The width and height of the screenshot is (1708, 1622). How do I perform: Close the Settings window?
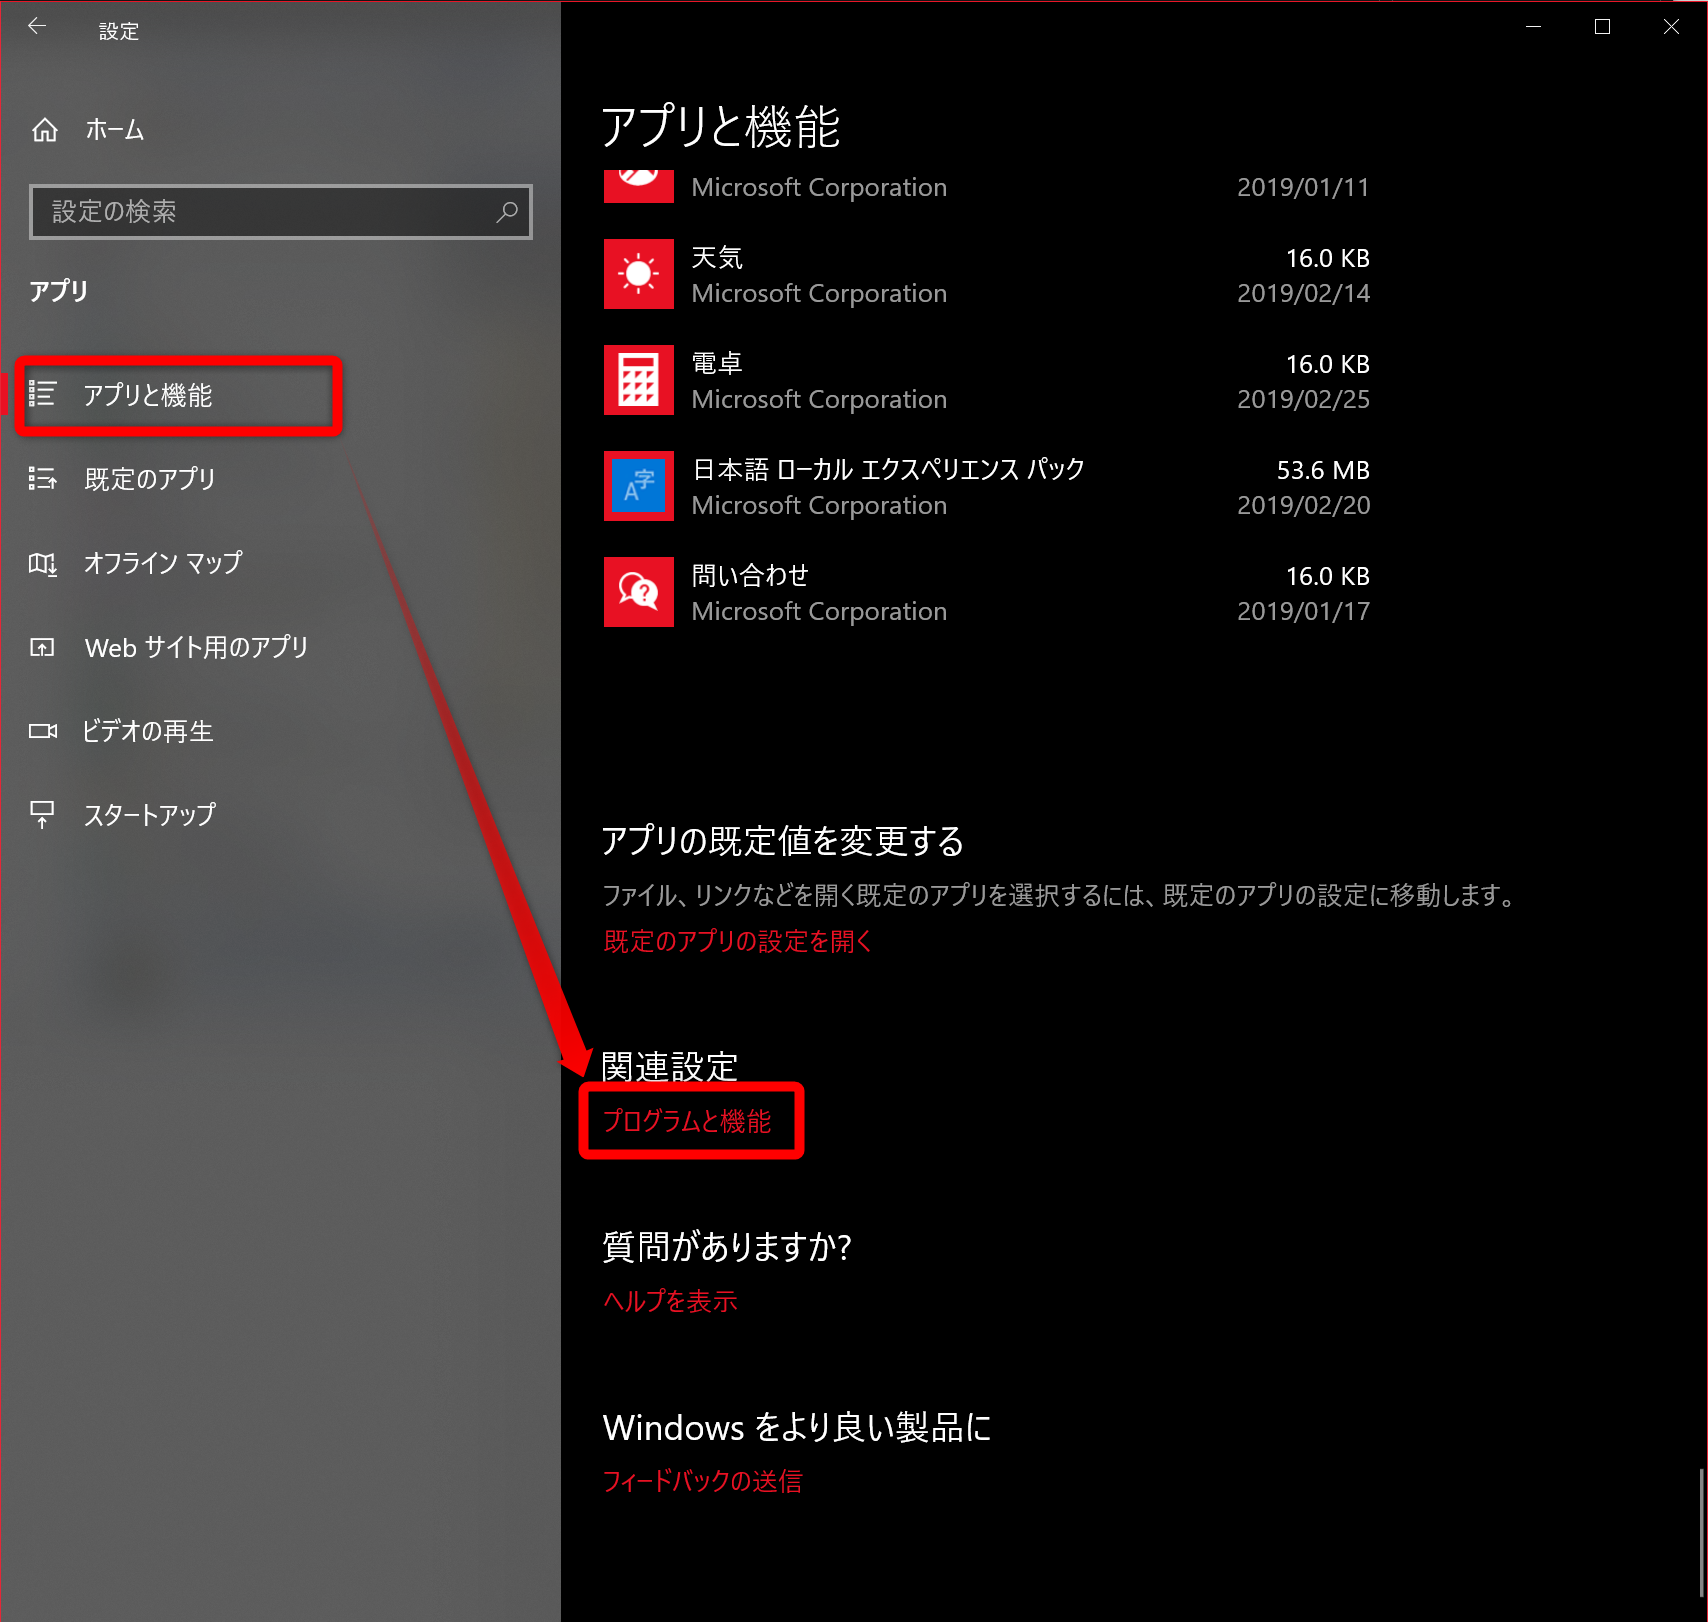click(x=1671, y=27)
